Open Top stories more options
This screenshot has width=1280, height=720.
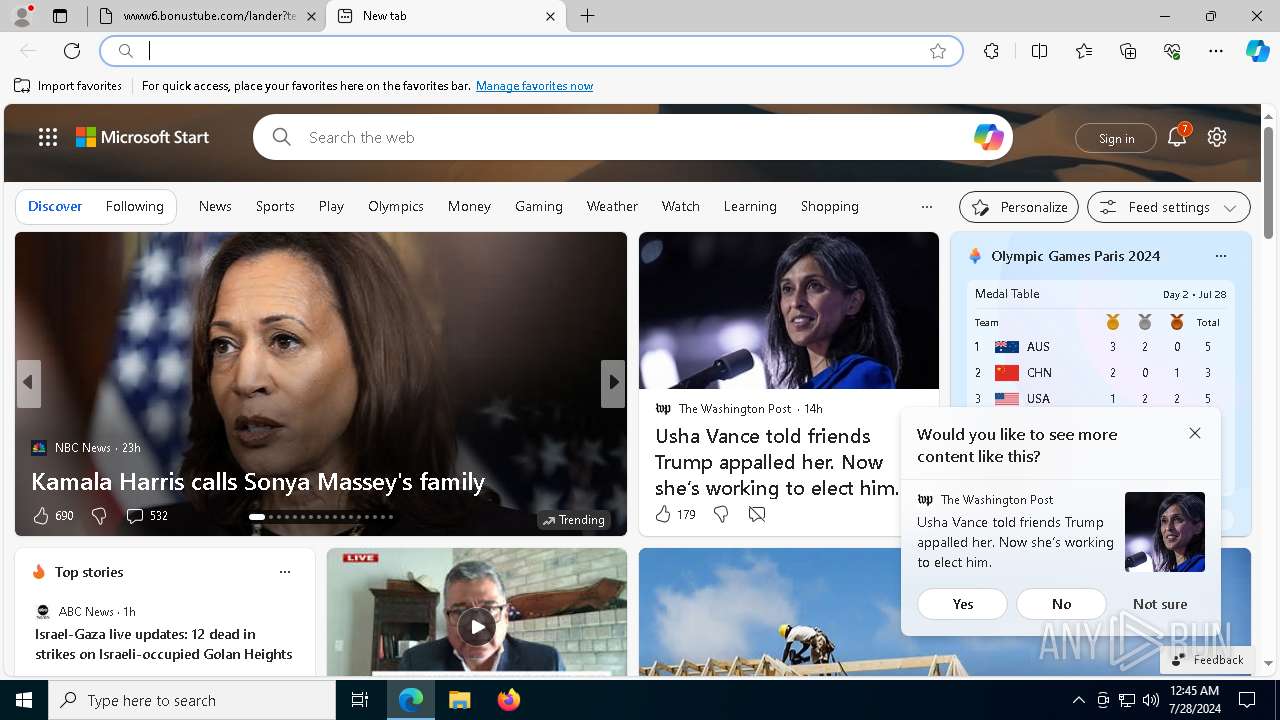285,572
